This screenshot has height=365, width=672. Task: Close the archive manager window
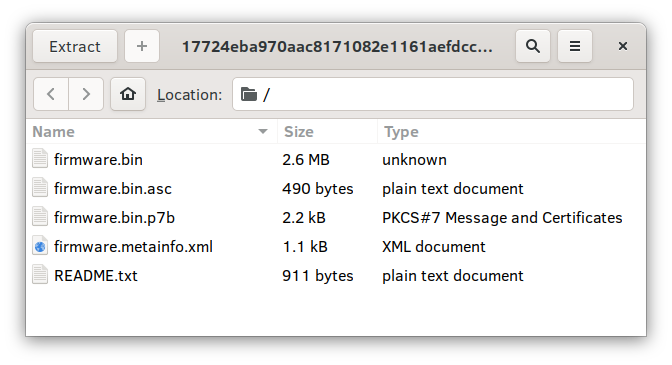pos(623,46)
